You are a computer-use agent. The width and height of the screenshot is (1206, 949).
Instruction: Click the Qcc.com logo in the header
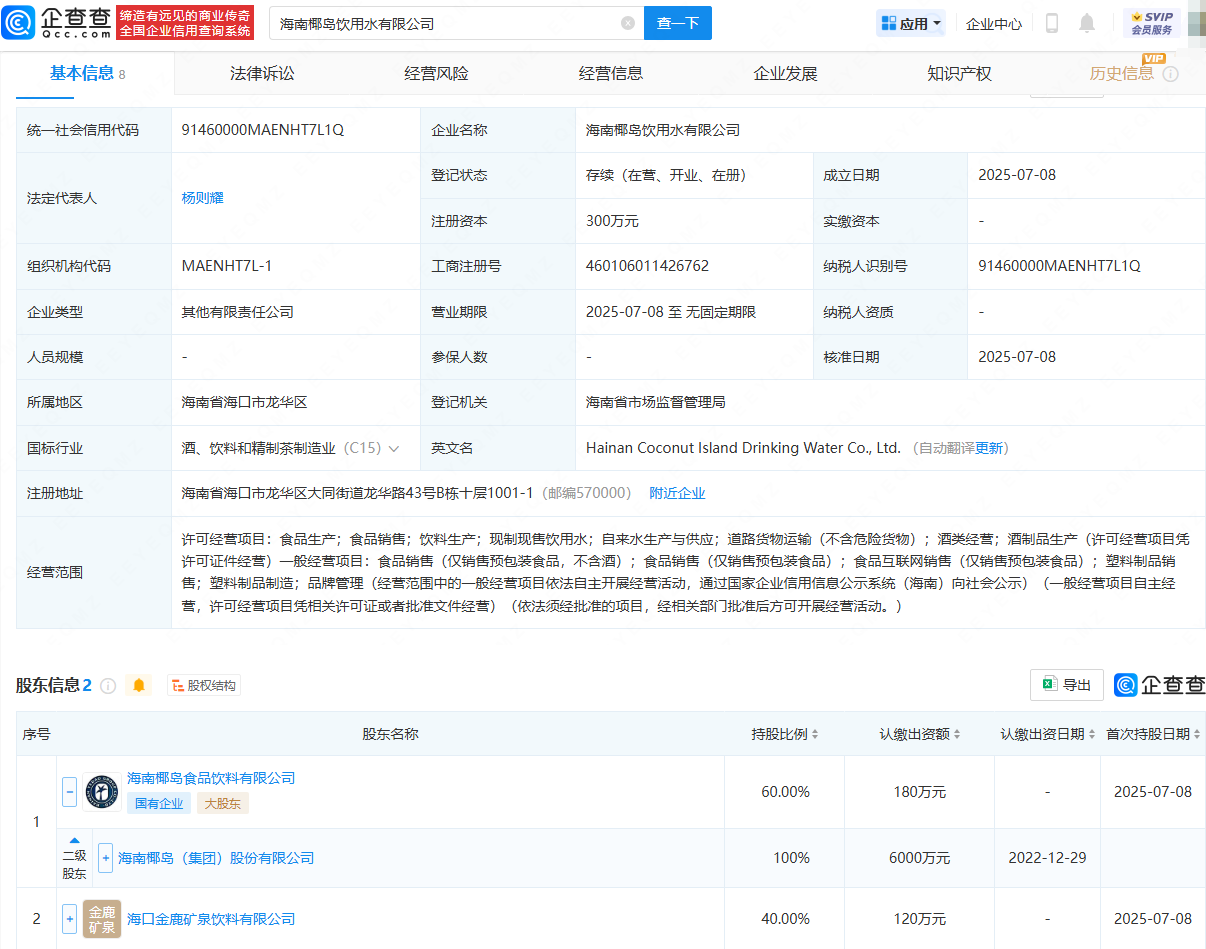pos(57,22)
